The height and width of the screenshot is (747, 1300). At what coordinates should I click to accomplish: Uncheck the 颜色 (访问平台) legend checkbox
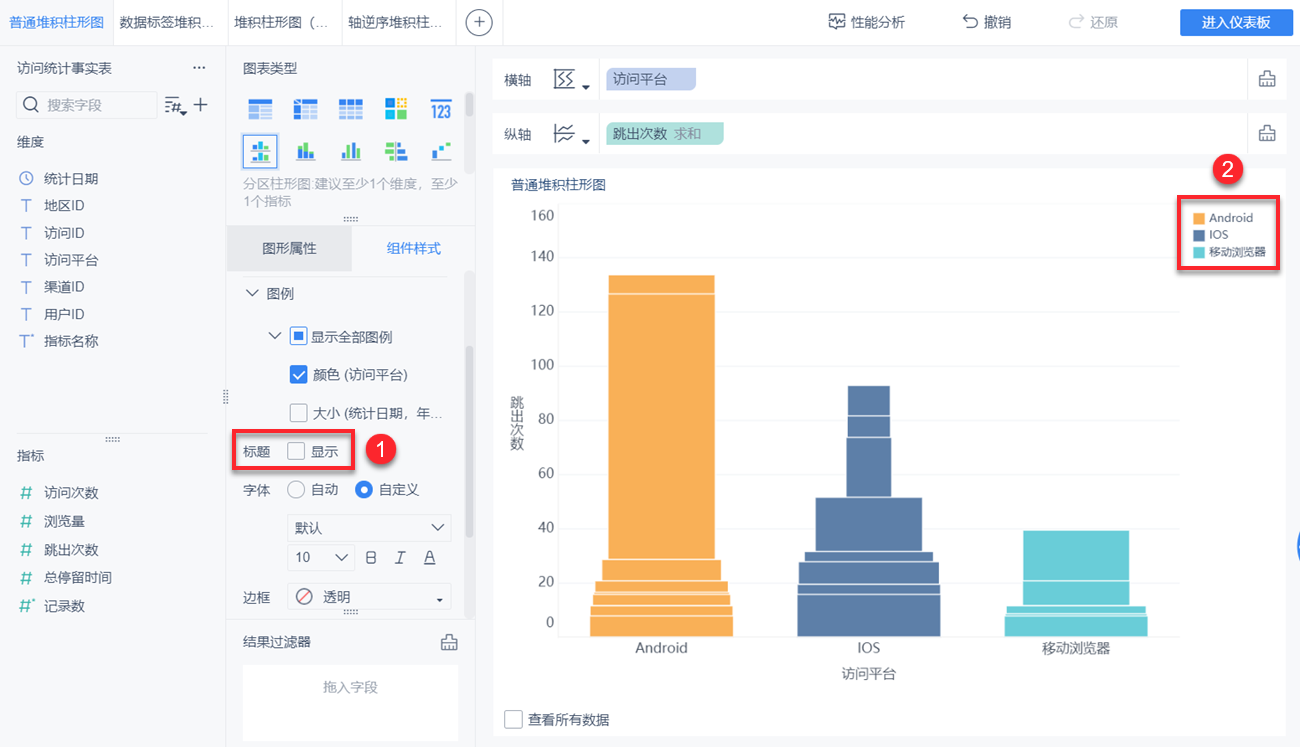click(x=298, y=375)
